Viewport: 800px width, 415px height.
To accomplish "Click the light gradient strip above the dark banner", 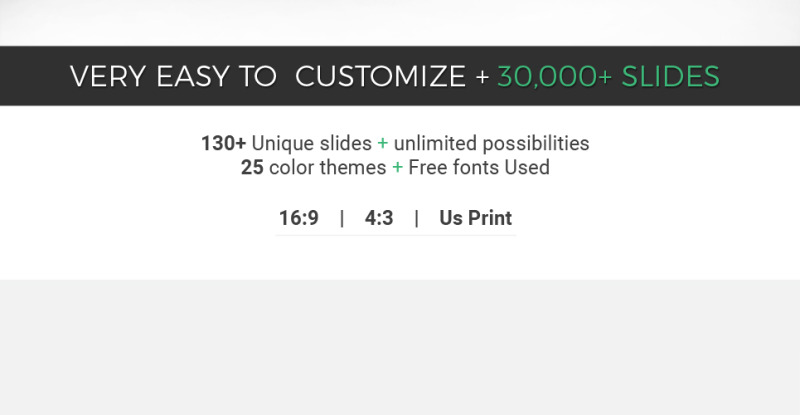I will 400,23.
